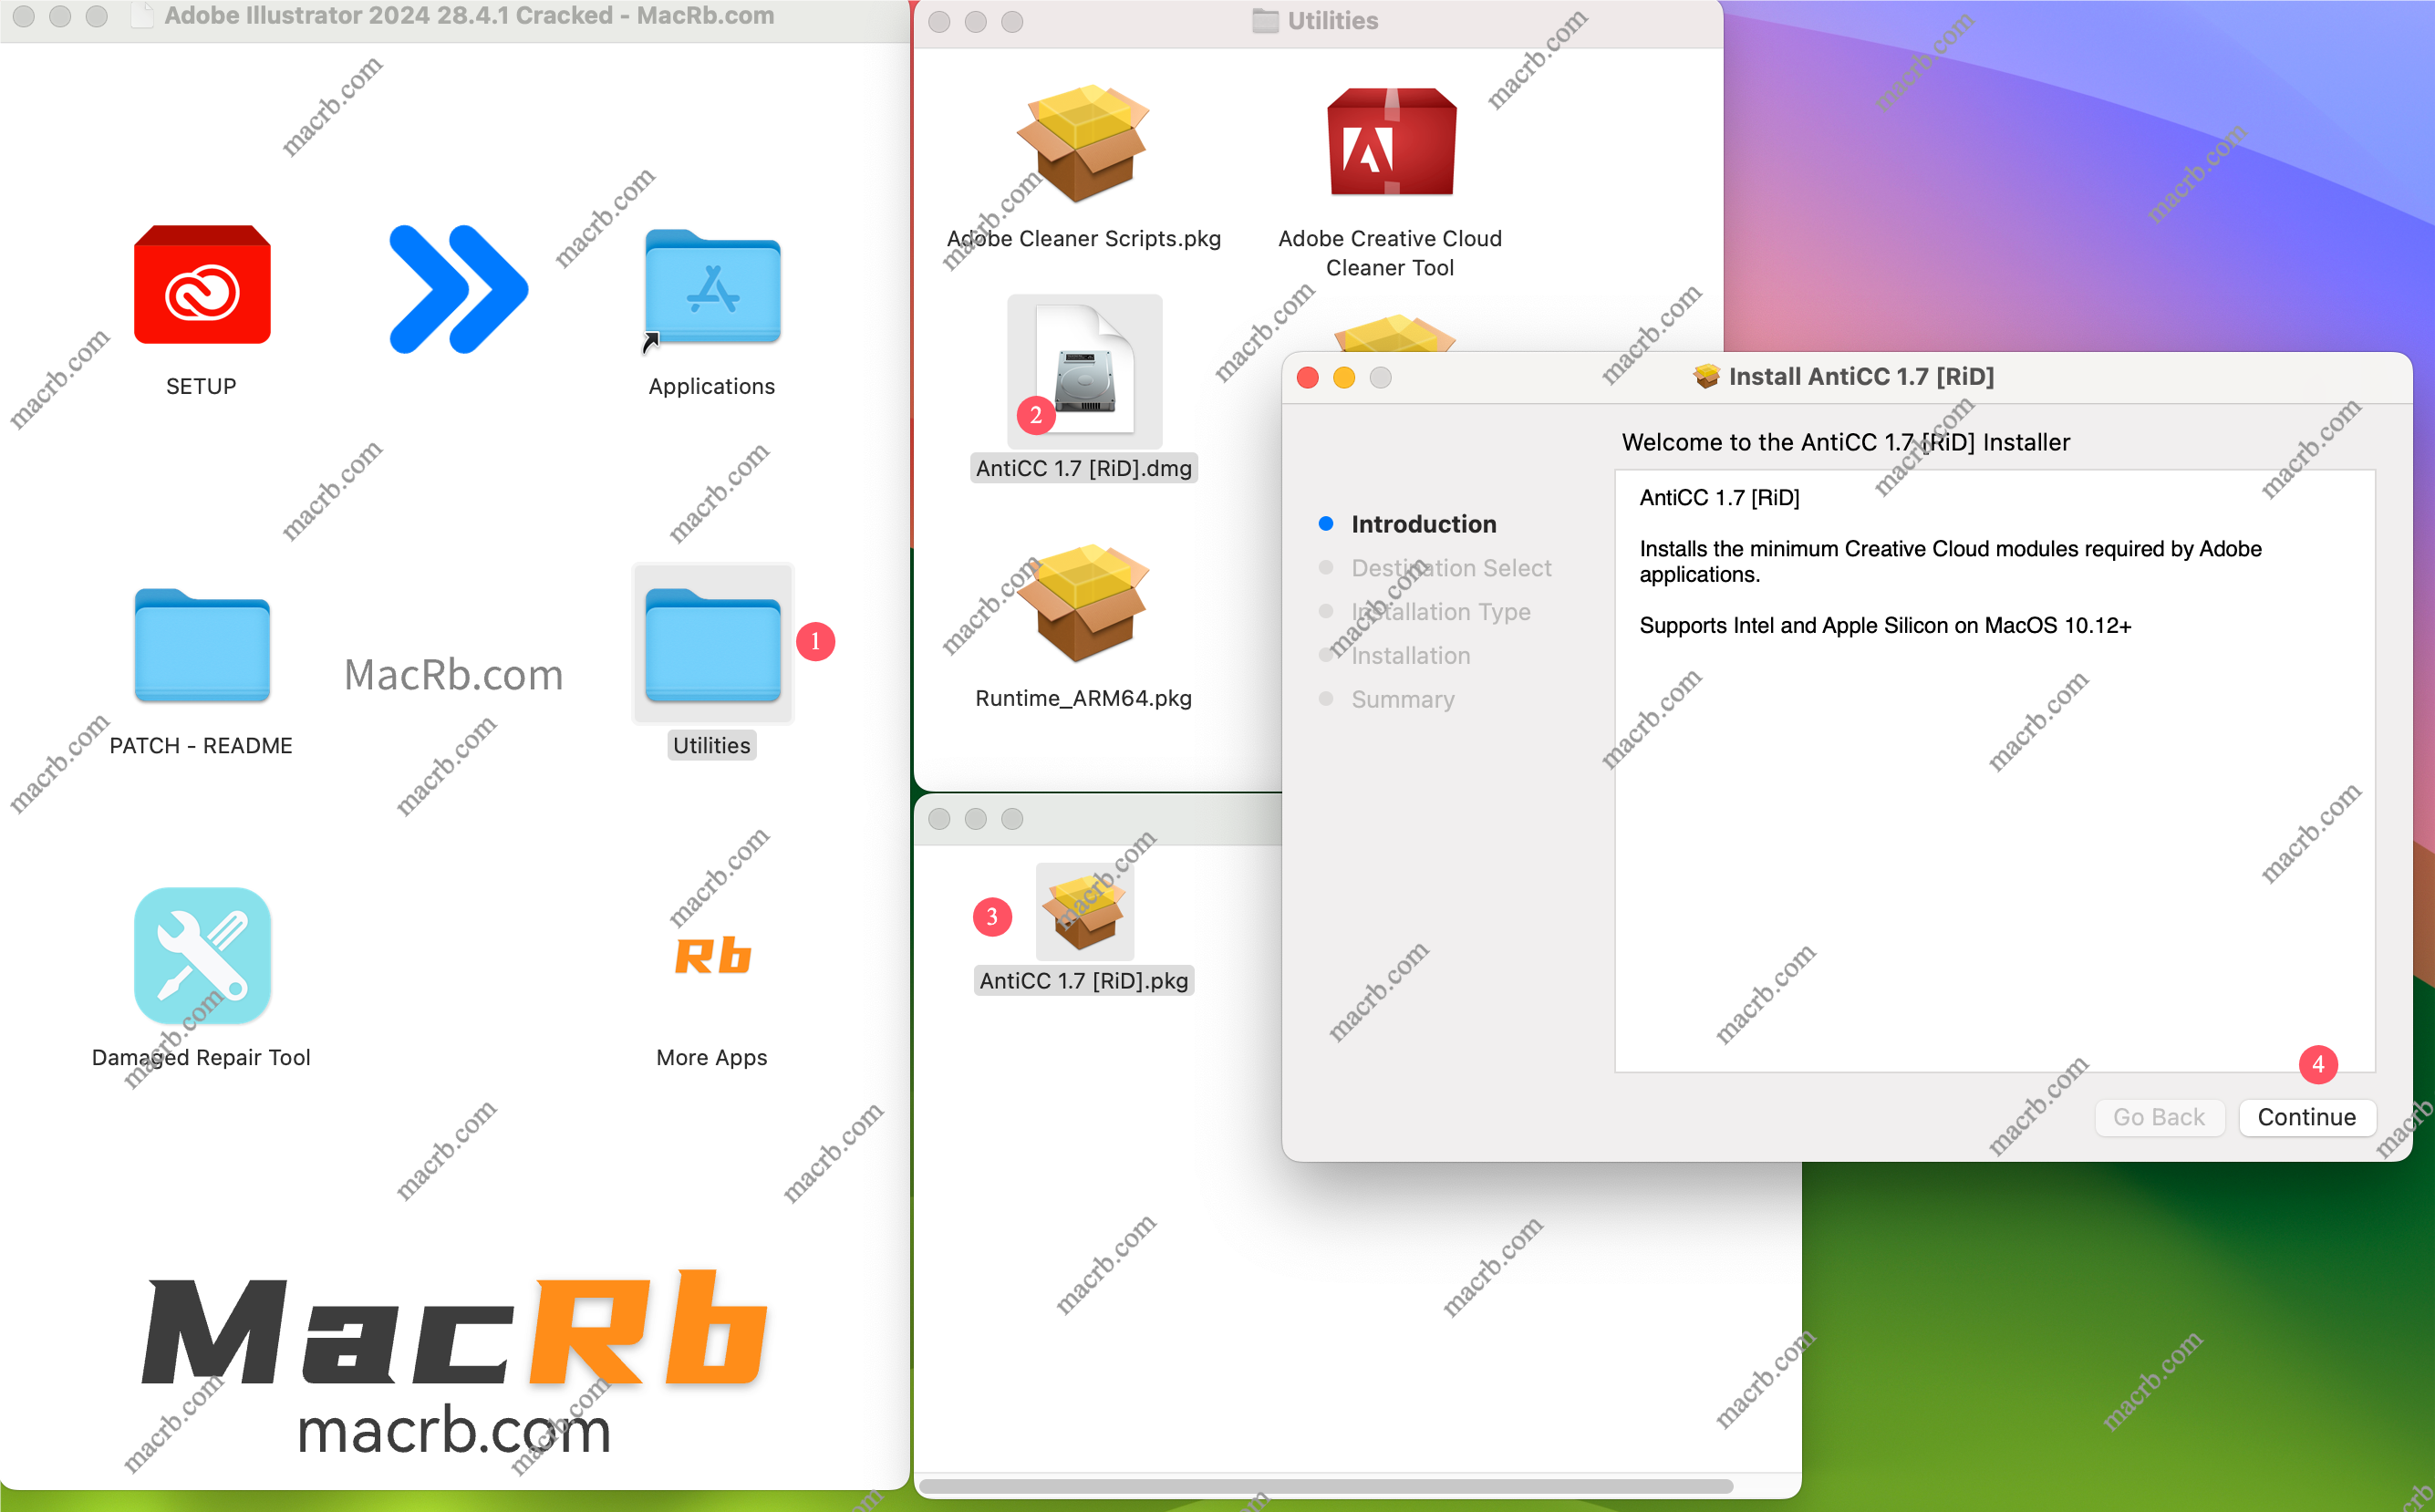Click the large MacRb logo graphic

coord(455,1330)
